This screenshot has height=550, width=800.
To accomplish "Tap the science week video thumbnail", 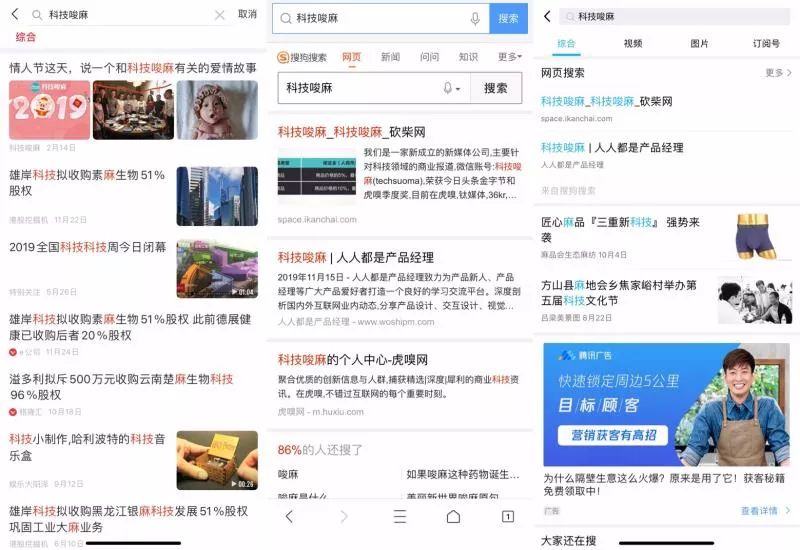I will tap(217, 269).
